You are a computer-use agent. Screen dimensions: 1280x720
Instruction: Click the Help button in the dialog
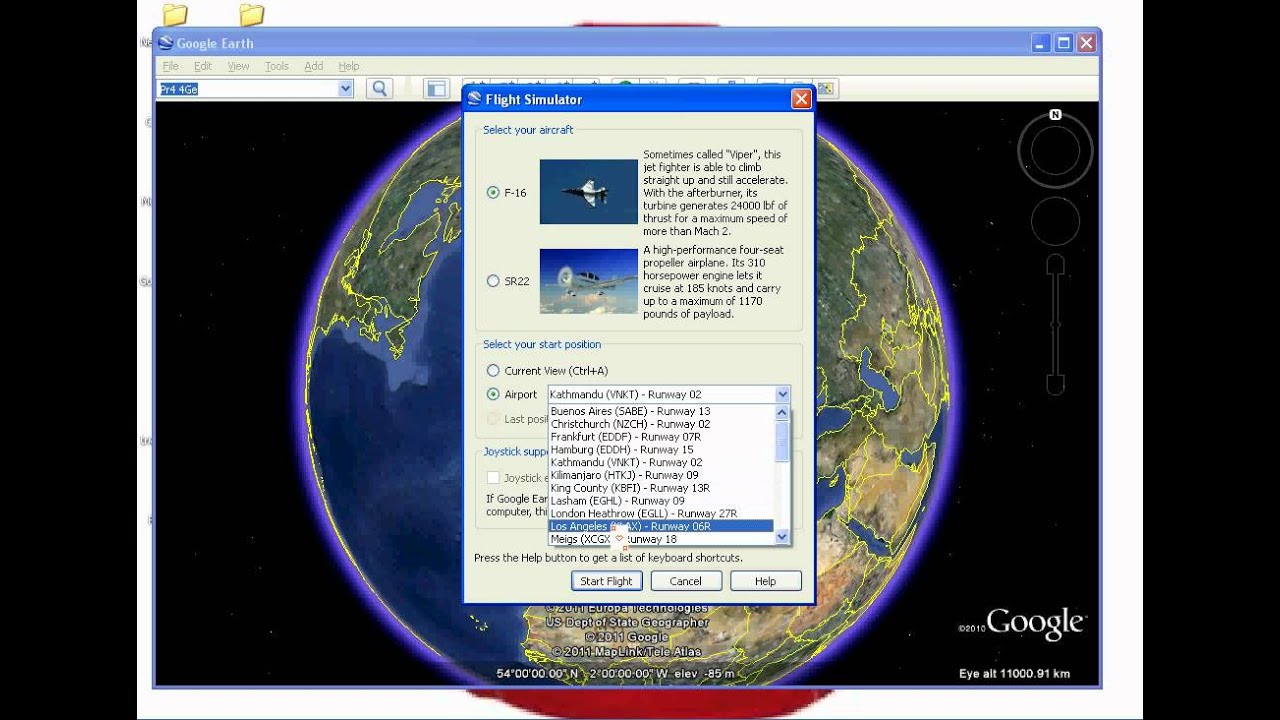coord(766,581)
